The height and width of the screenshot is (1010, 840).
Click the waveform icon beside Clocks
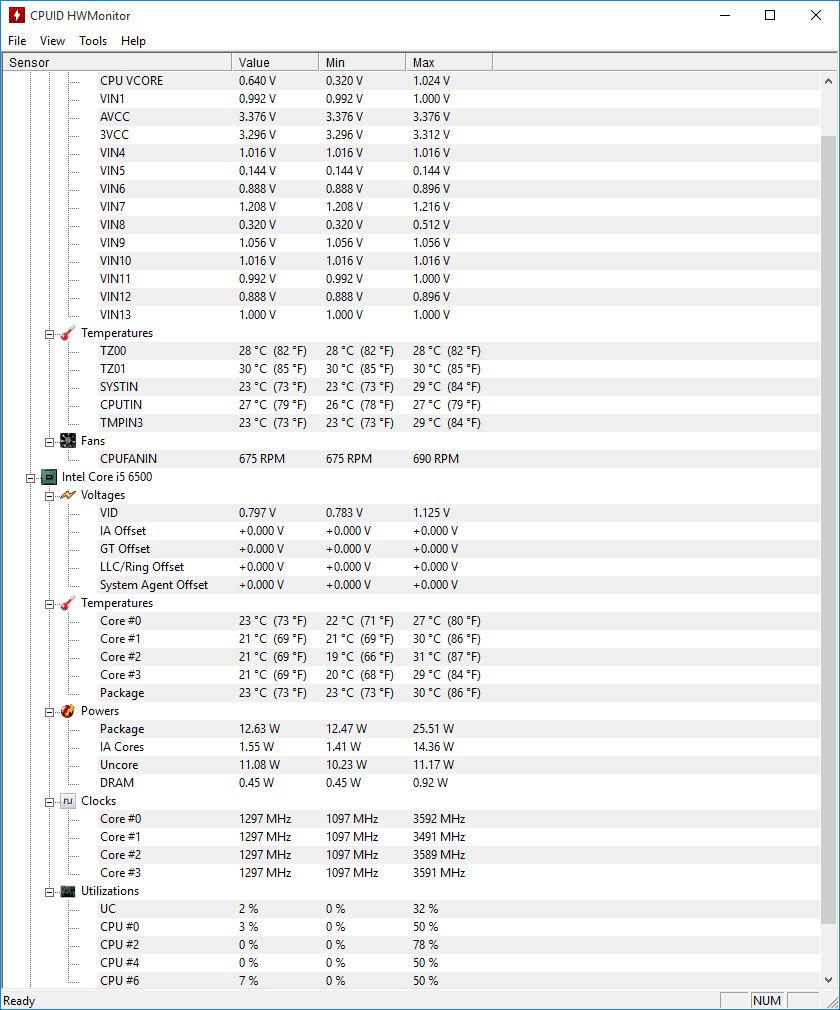pyautogui.click(x=68, y=801)
